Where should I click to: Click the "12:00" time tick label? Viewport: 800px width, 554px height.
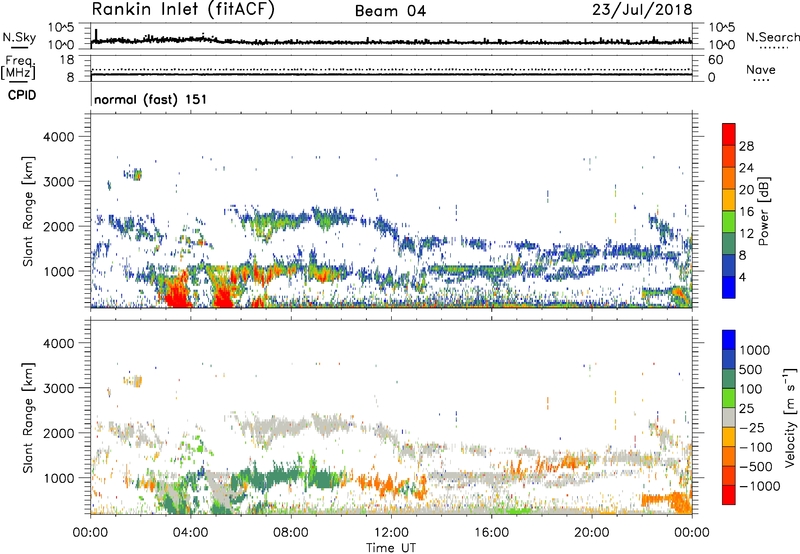[391, 533]
